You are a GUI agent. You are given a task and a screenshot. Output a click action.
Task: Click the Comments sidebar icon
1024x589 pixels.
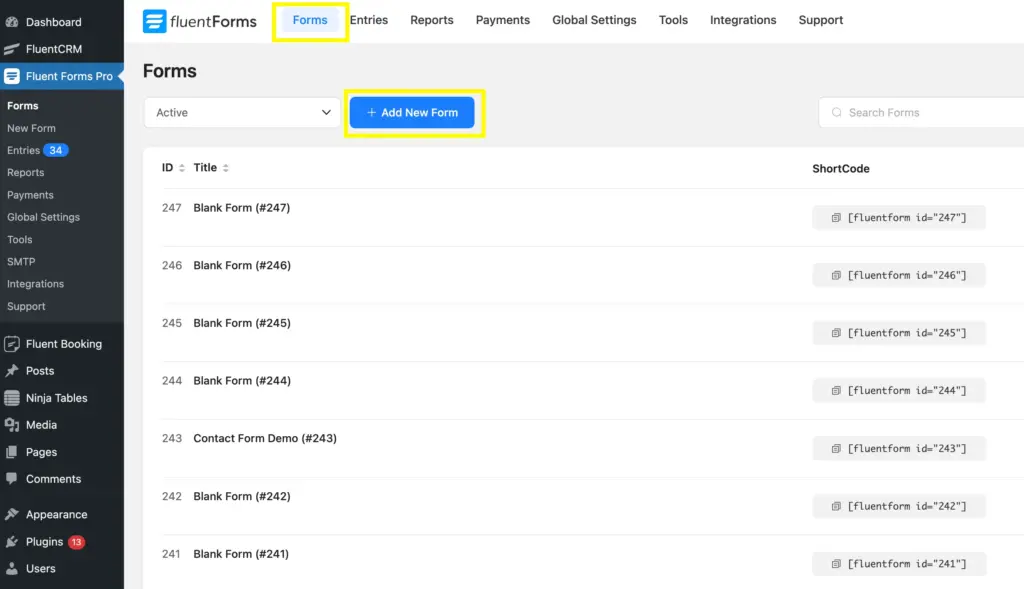tap(13, 479)
